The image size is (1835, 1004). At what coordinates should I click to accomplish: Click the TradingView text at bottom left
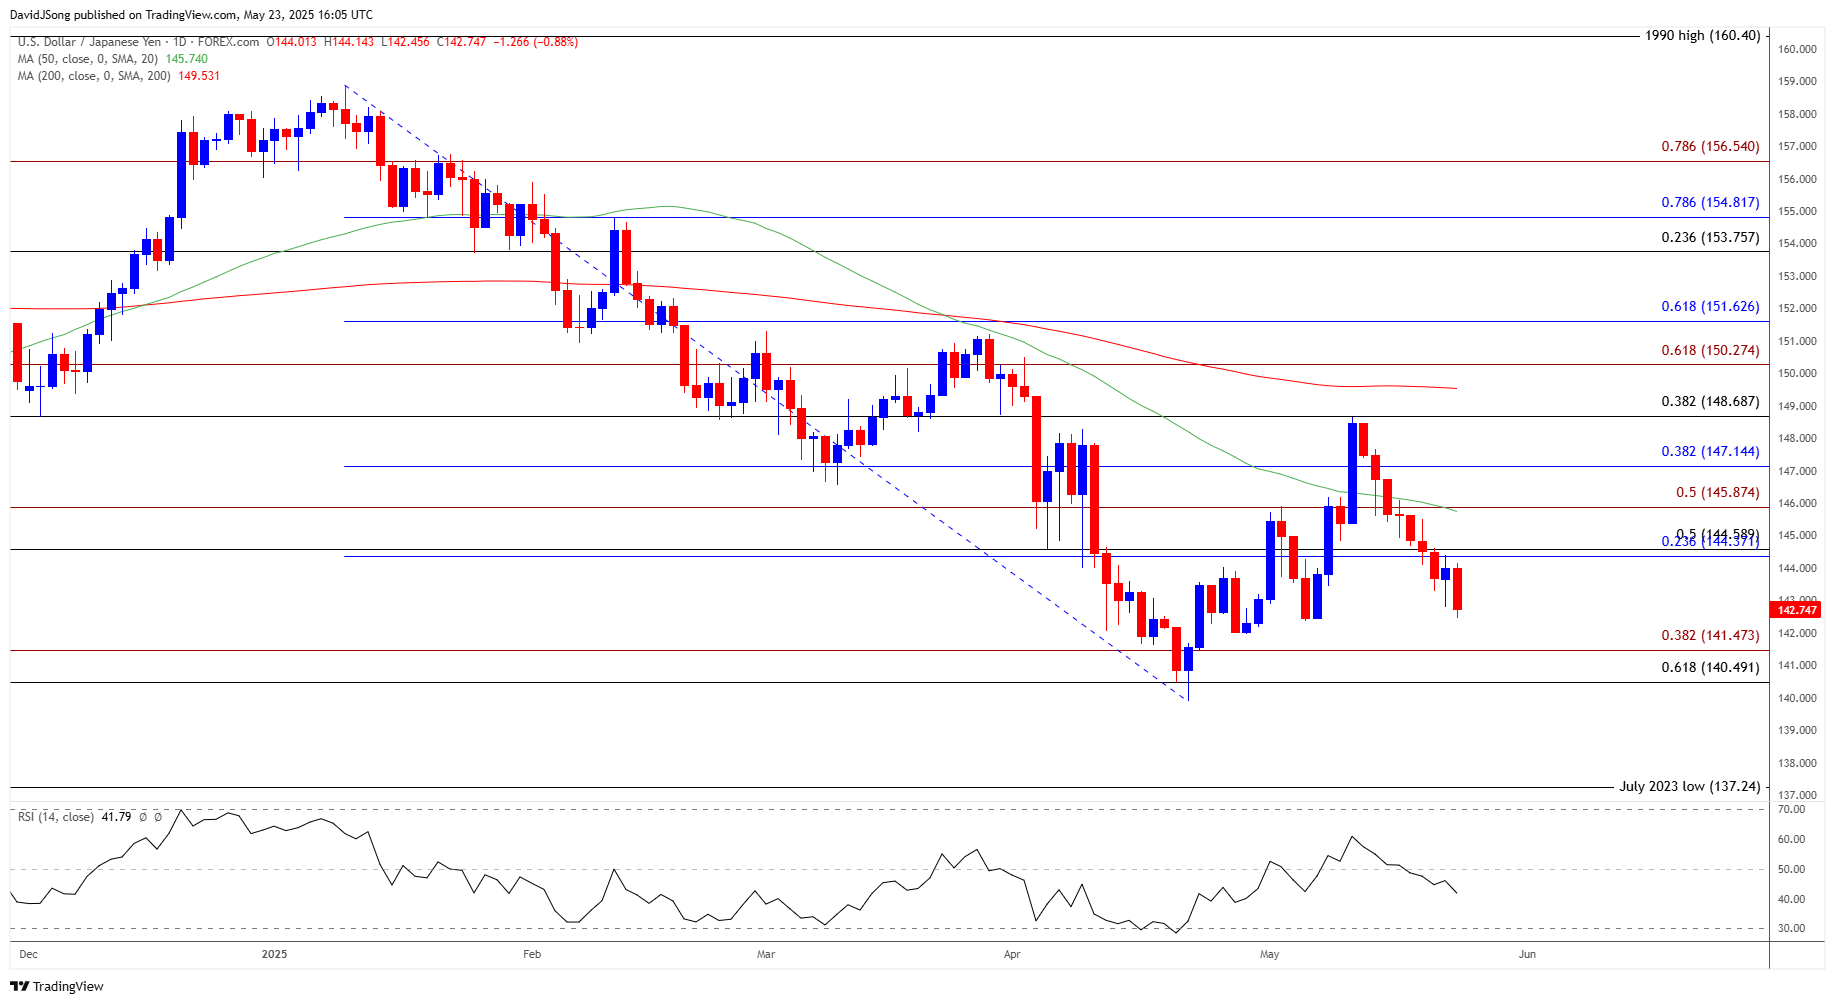tap(68, 987)
